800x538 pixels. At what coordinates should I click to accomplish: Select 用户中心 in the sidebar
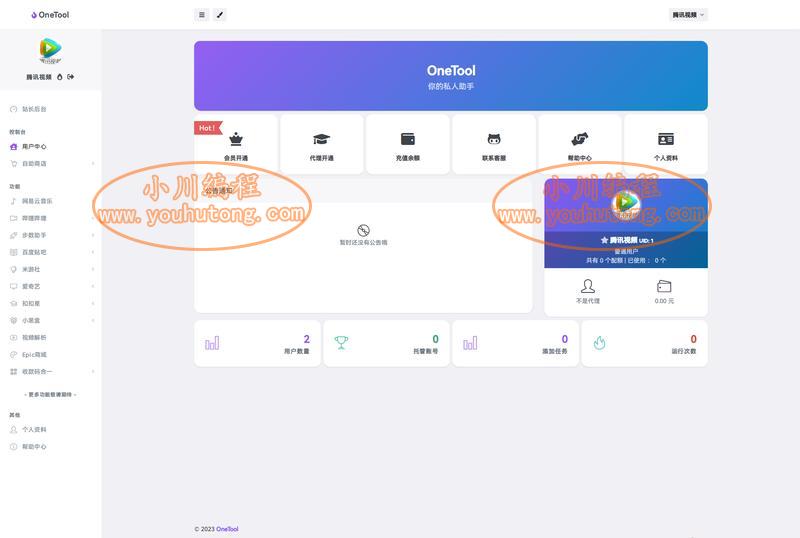pyautogui.click(x=51, y=146)
